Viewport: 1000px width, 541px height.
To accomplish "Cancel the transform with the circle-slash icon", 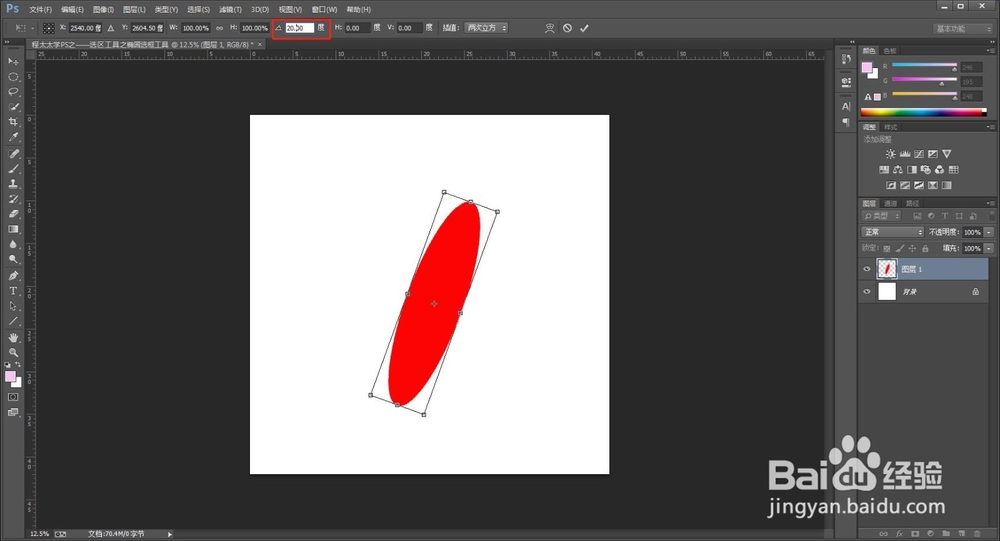I will (567, 28).
